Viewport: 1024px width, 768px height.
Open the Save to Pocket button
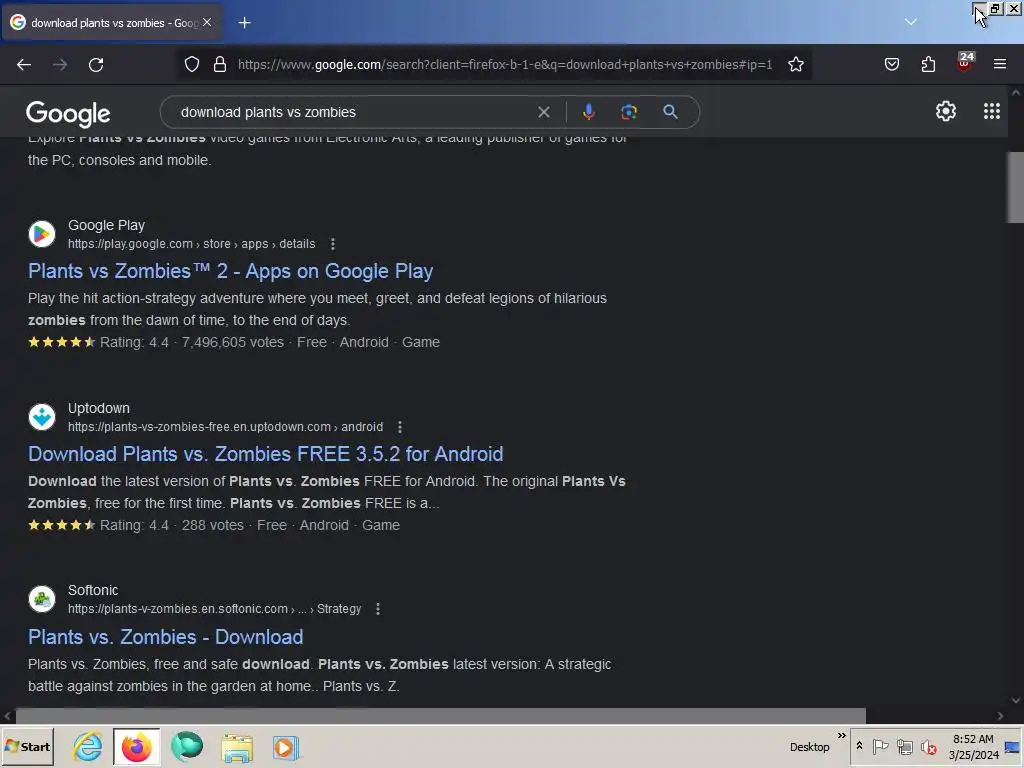point(892,64)
